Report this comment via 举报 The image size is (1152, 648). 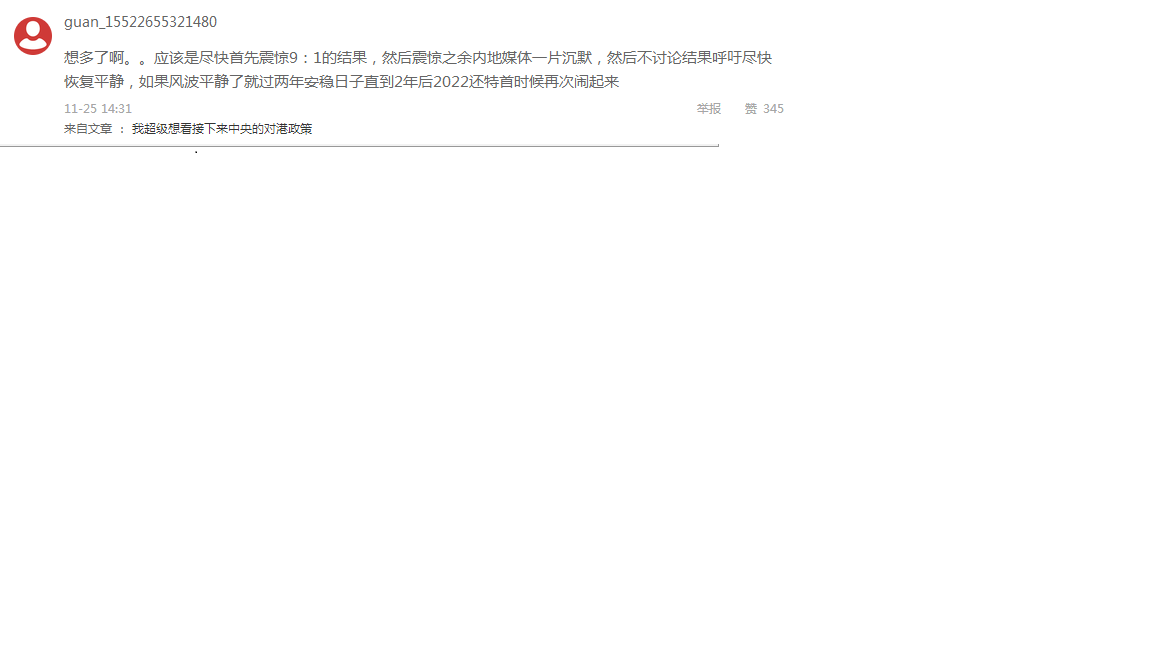click(709, 109)
